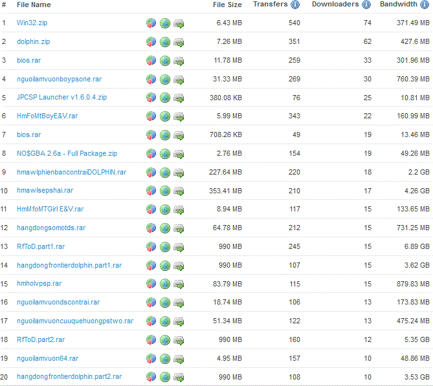
Task: Click the green globe icon for dolphin.zip
Action: click(165, 42)
